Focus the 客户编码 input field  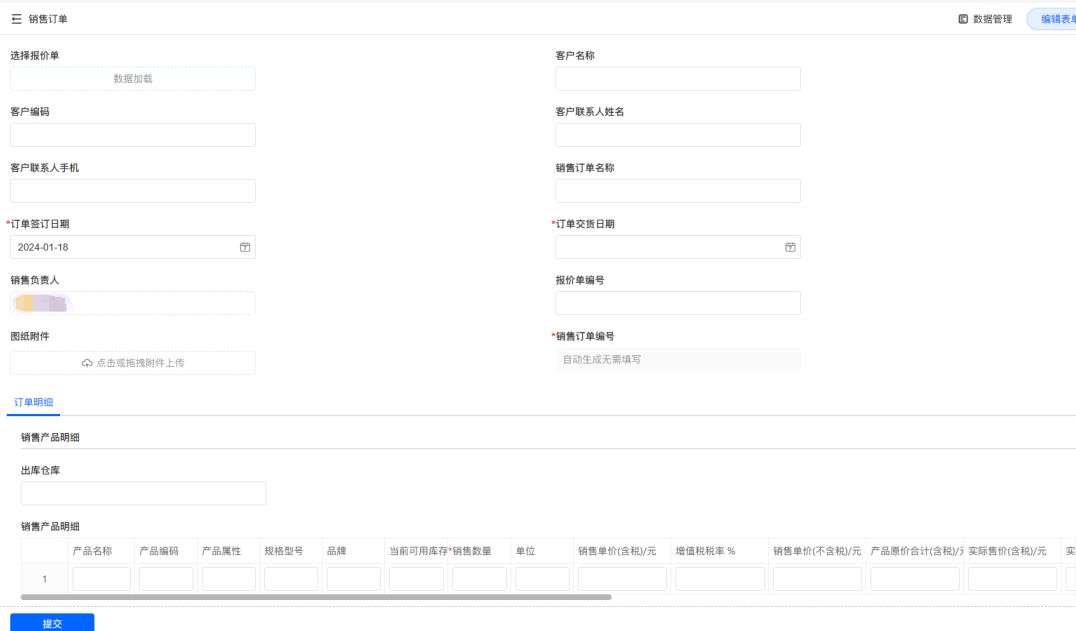tap(133, 135)
